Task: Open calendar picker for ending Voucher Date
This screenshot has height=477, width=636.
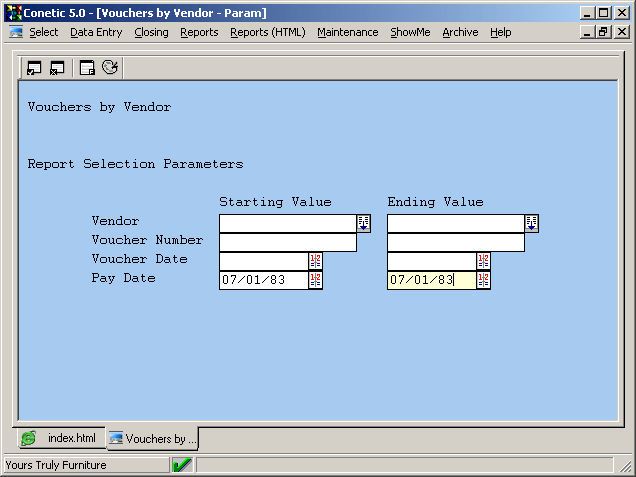Action: pos(484,261)
